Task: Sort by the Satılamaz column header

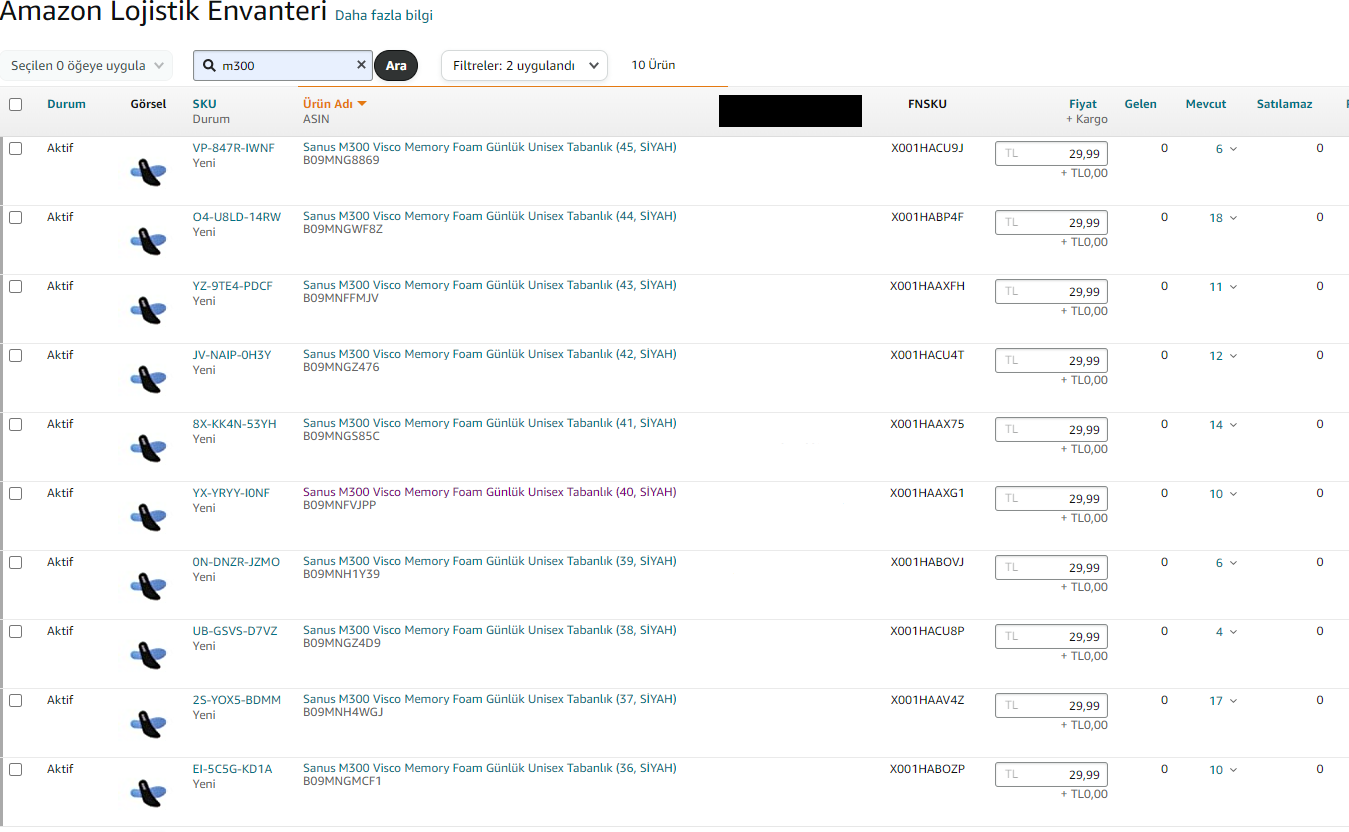Action: click(1284, 104)
